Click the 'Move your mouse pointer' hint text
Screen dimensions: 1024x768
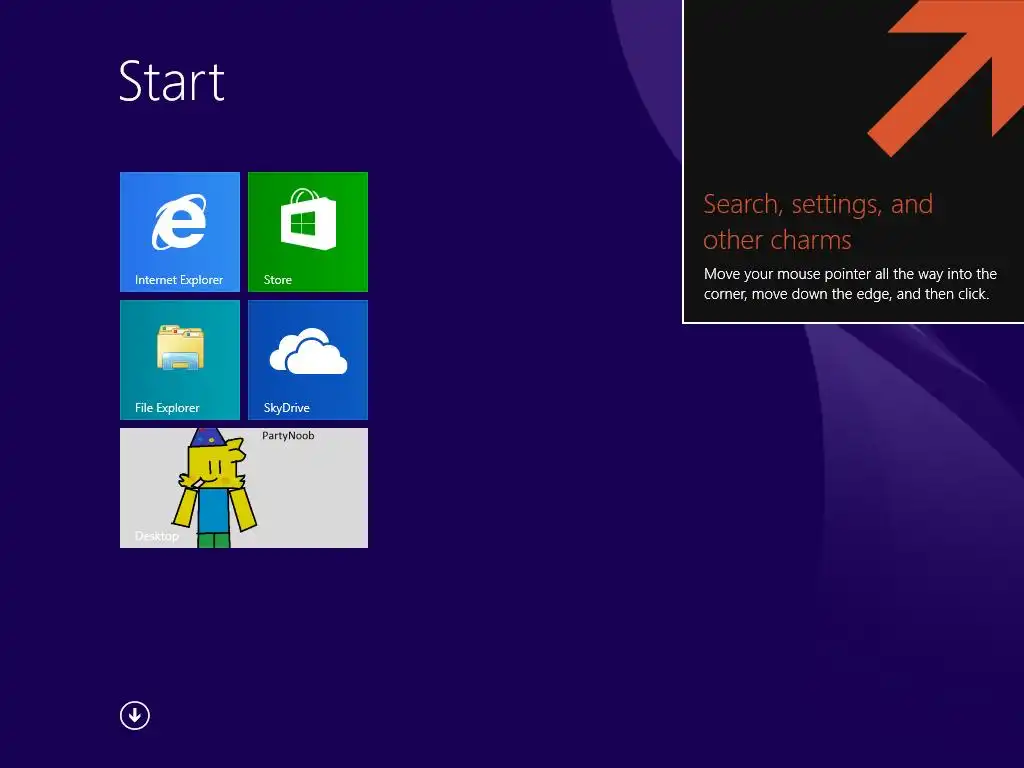click(850, 284)
